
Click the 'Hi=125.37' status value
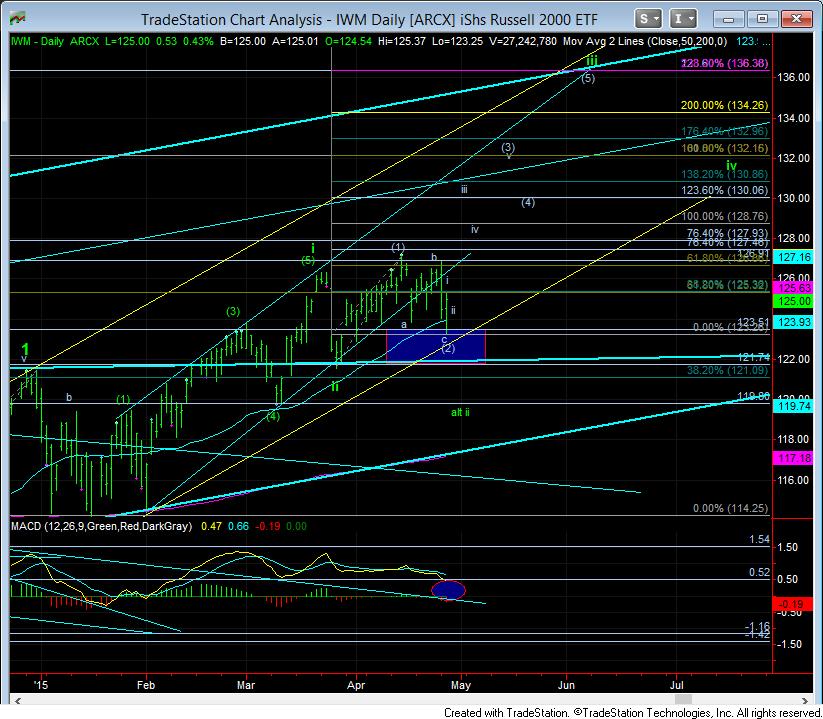pyautogui.click(x=402, y=41)
